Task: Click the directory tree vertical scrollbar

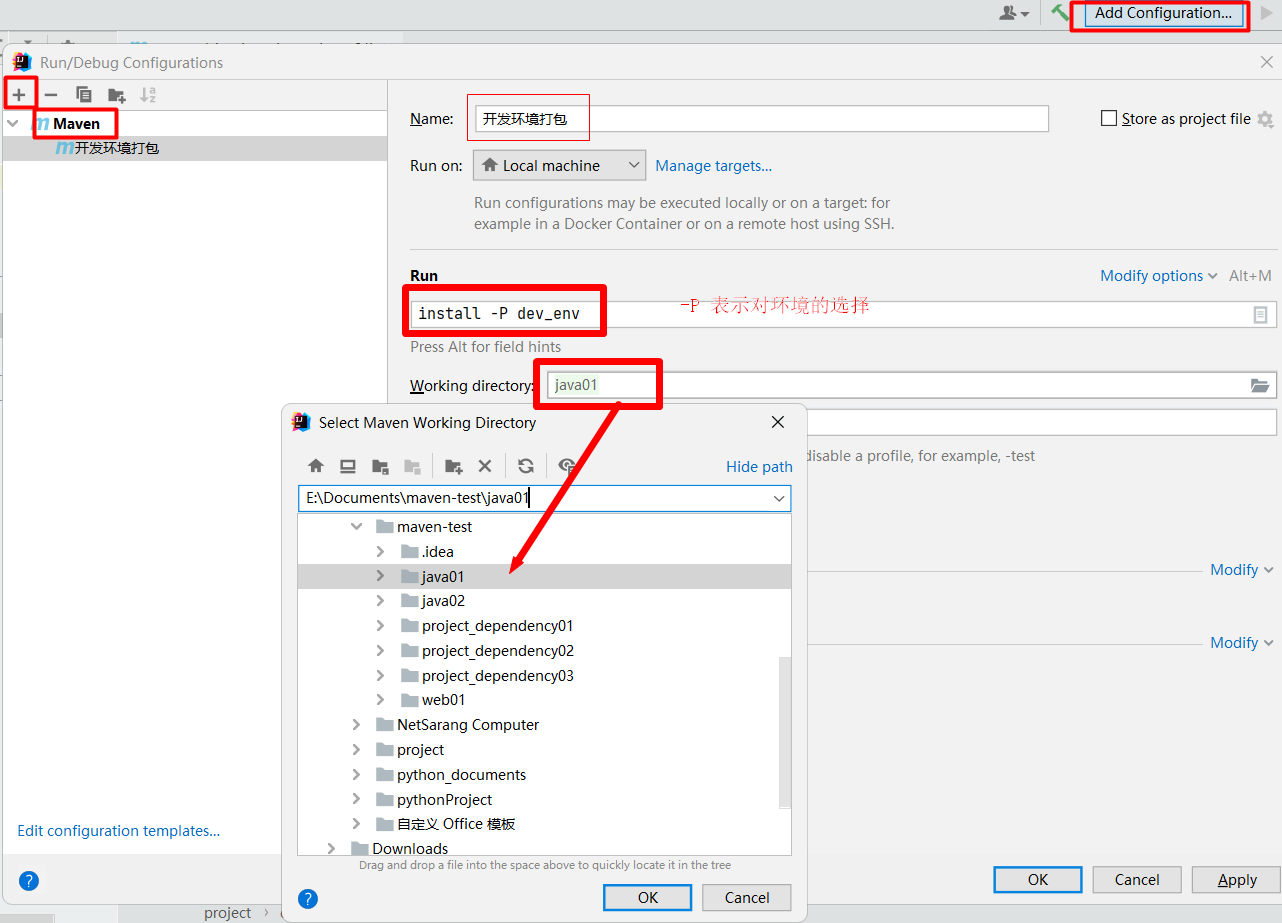Action: tap(785, 731)
